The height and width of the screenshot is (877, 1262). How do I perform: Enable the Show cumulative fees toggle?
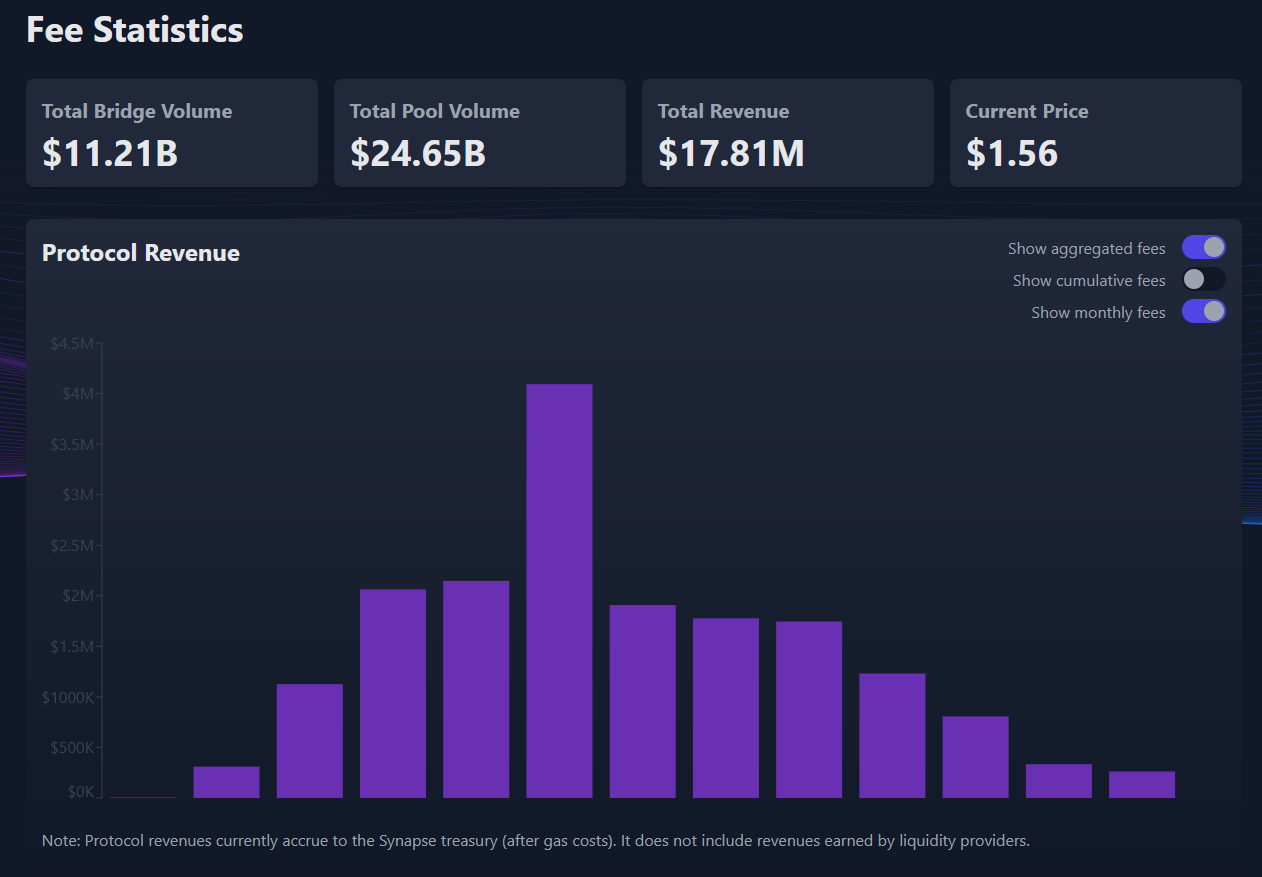(x=1203, y=280)
